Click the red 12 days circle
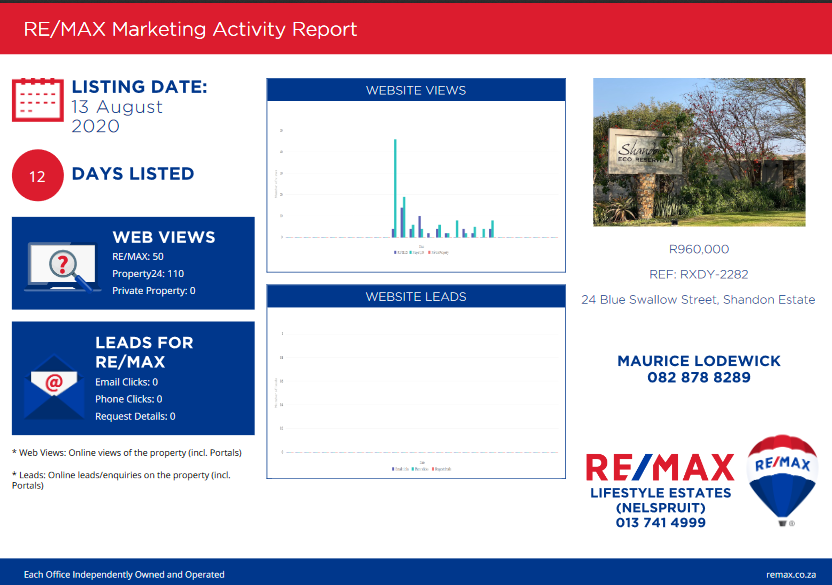 point(38,175)
